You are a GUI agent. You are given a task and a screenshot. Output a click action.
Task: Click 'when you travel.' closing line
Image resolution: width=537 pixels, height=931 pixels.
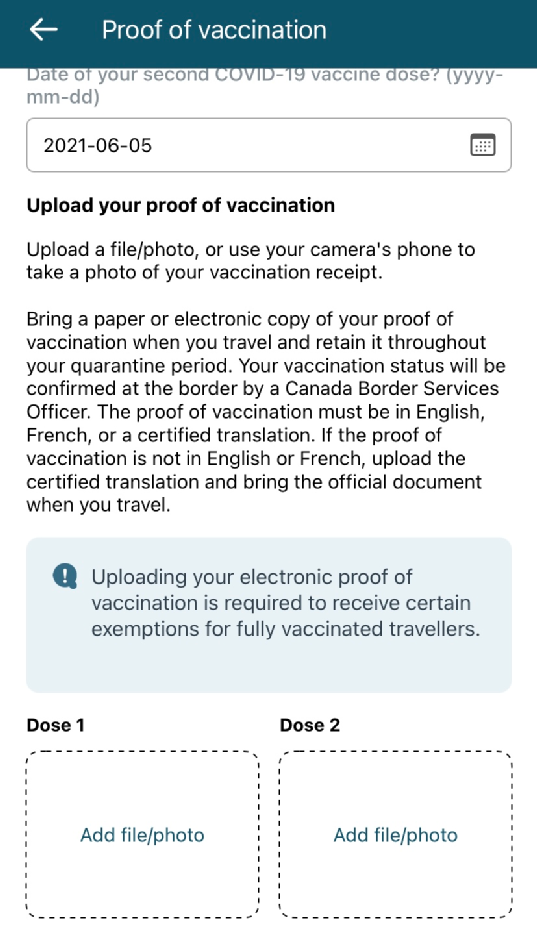click(98, 505)
